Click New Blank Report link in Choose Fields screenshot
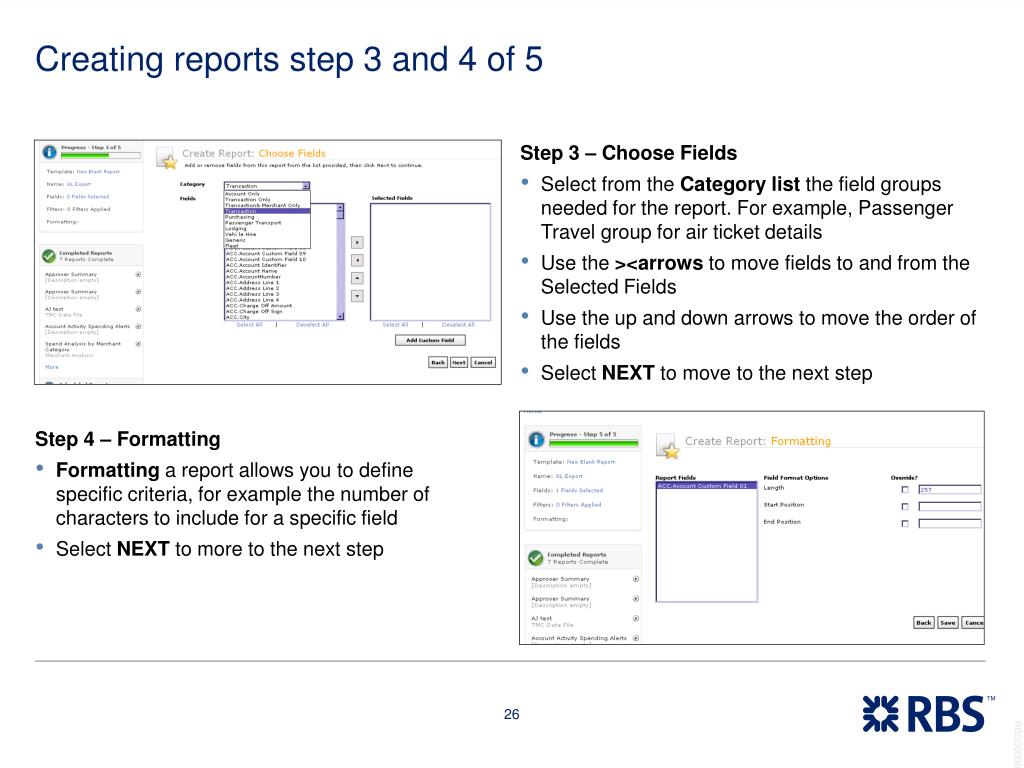This screenshot has height=768, width=1024. [x=98, y=172]
